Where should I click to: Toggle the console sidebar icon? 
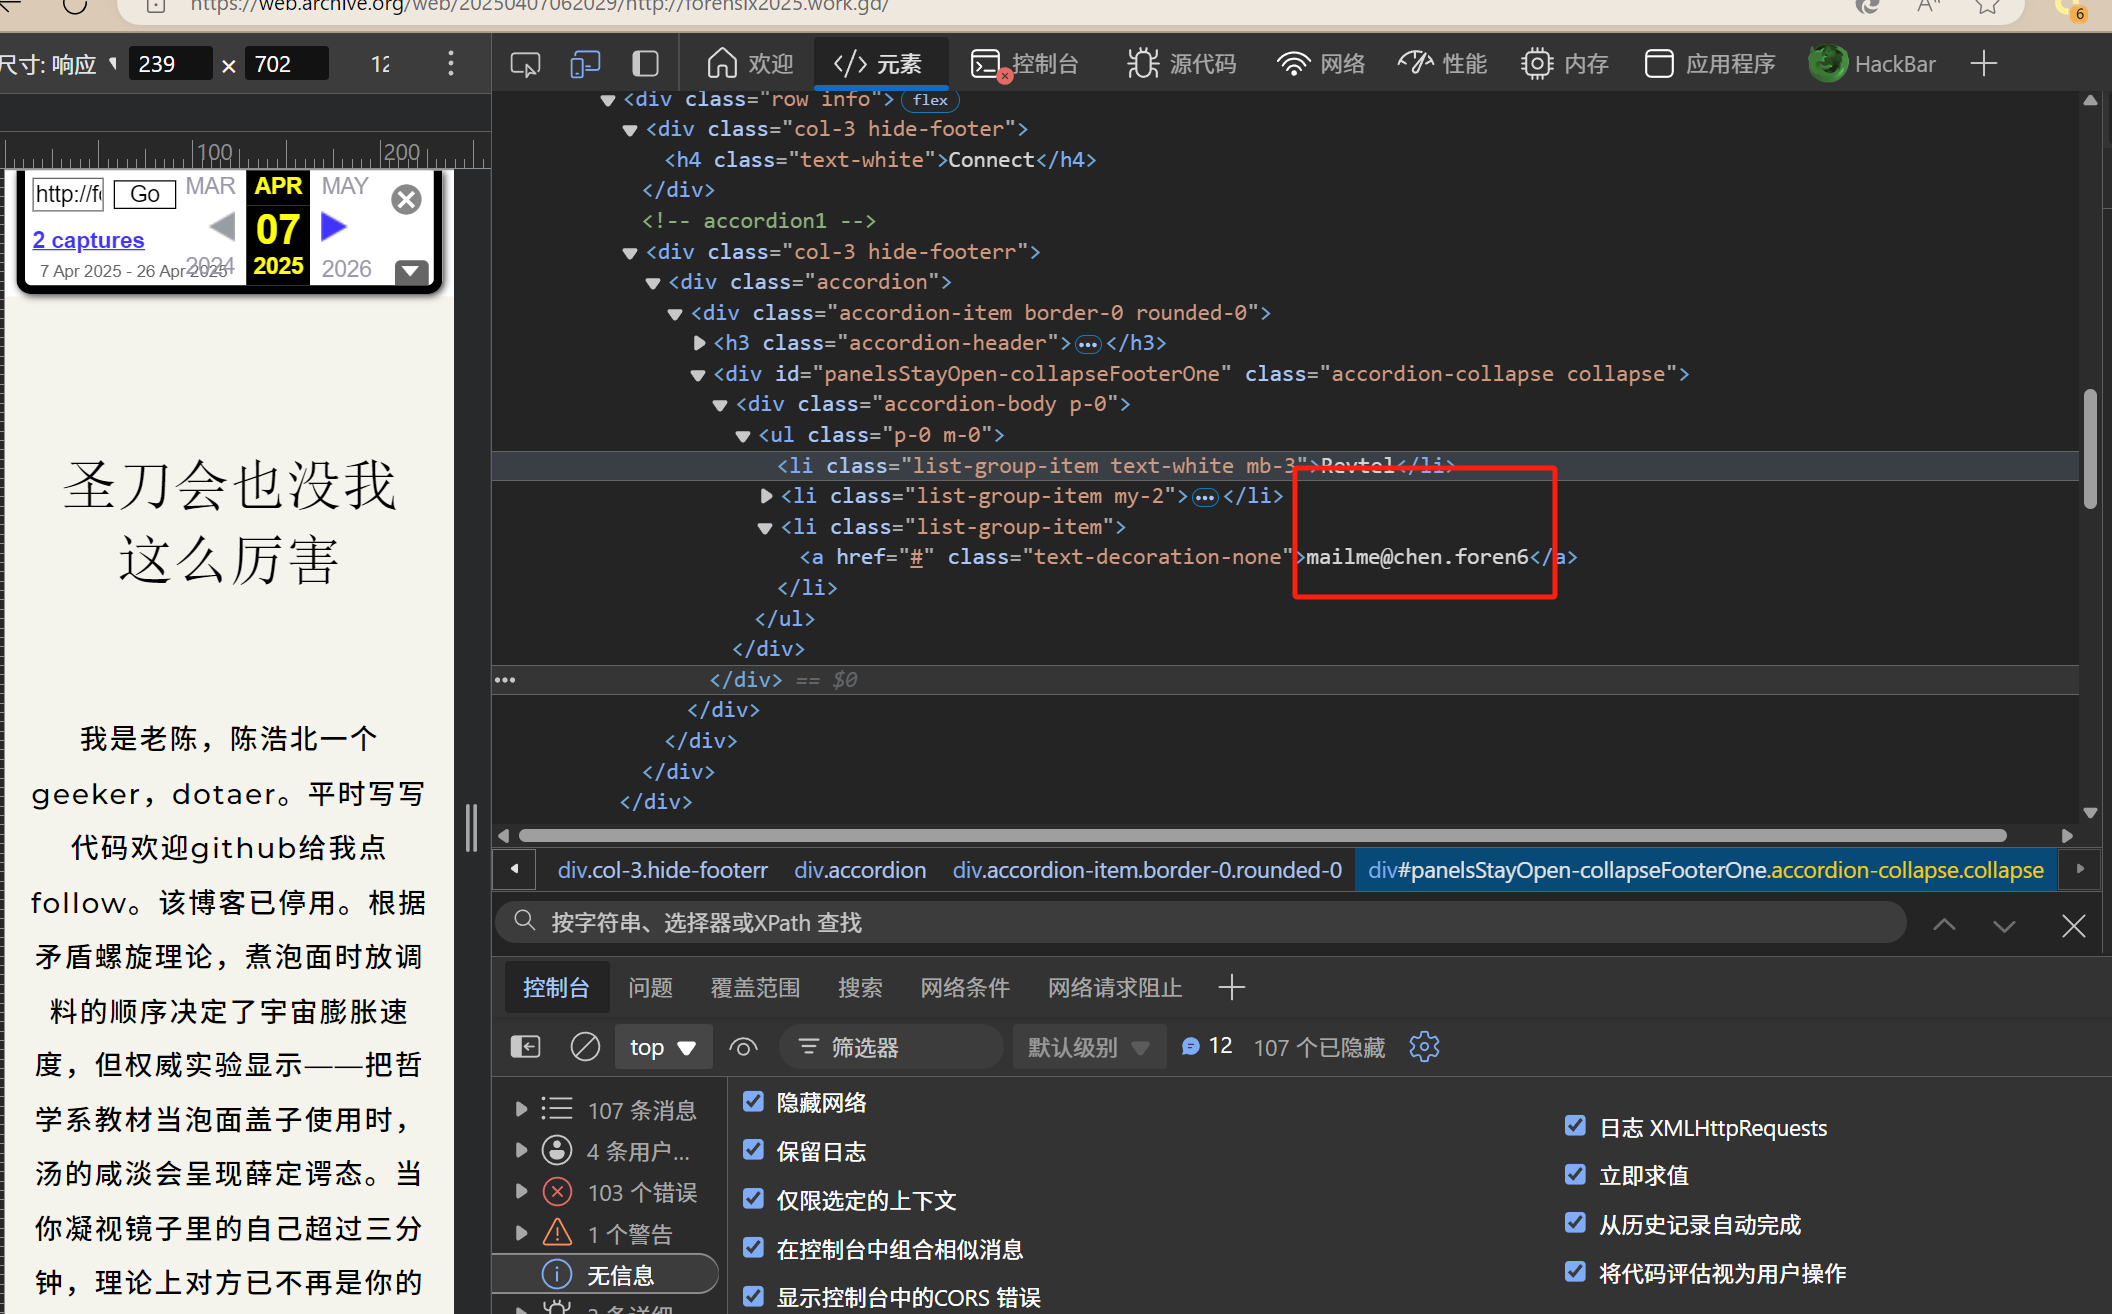point(525,1047)
